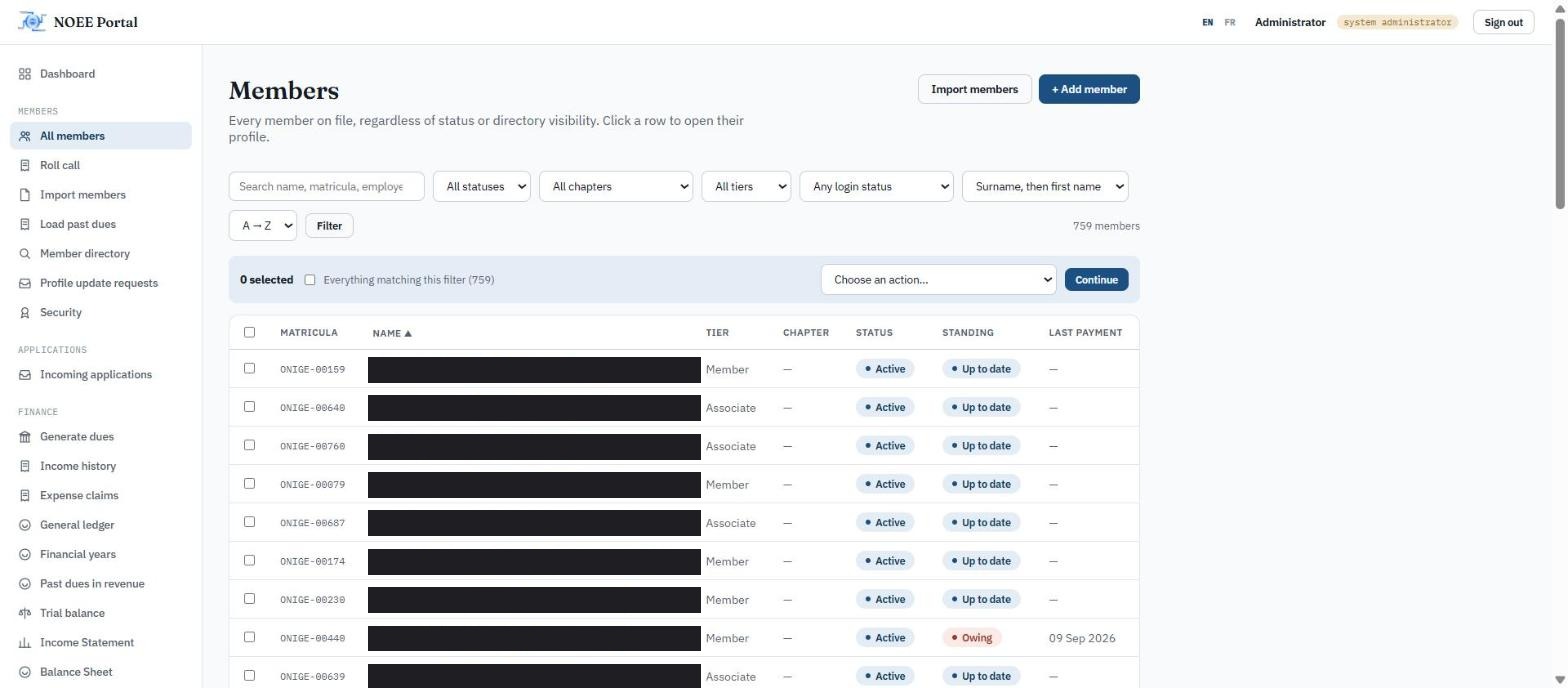Click the Incoming applications envelope icon
The height and width of the screenshot is (688, 1568).
25,375
